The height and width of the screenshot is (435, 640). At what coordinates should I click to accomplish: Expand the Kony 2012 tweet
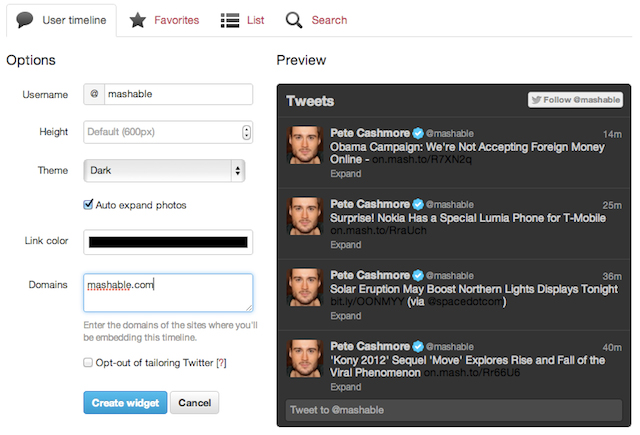tap(345, 386)
